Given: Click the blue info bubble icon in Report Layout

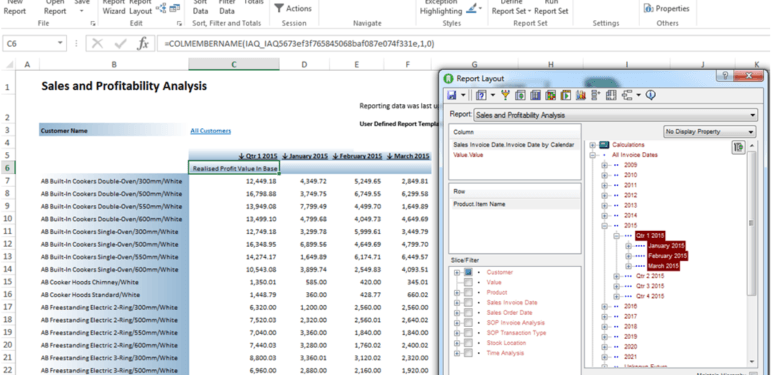Looking at the screenshot, I should coord(651,95).
